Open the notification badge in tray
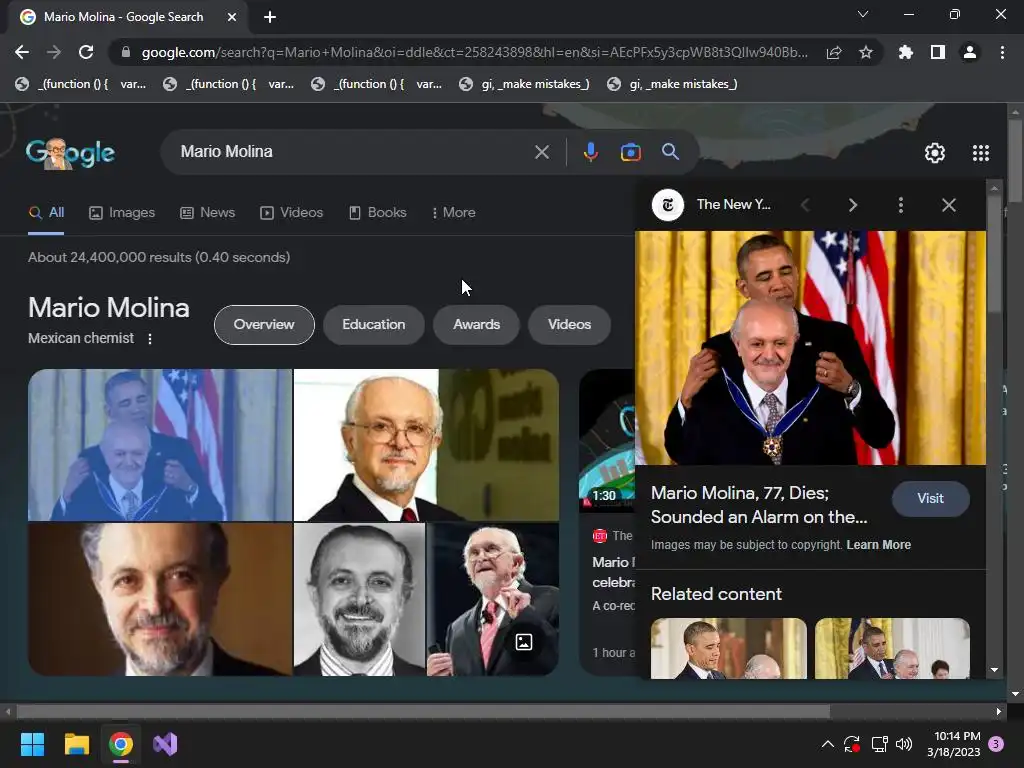The height and width of the screenshot is (768, 1024). point(996,744)
